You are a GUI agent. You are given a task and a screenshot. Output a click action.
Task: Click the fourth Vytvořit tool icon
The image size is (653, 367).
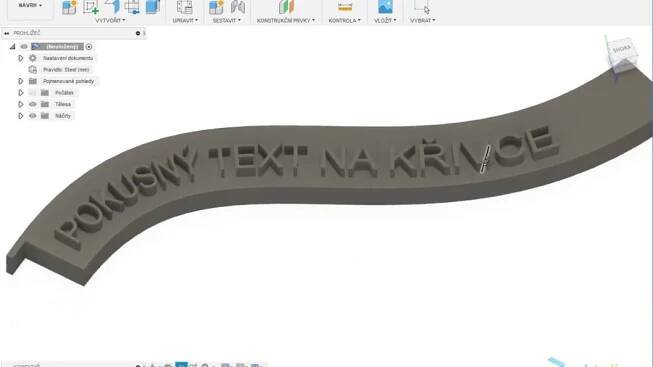132,7
